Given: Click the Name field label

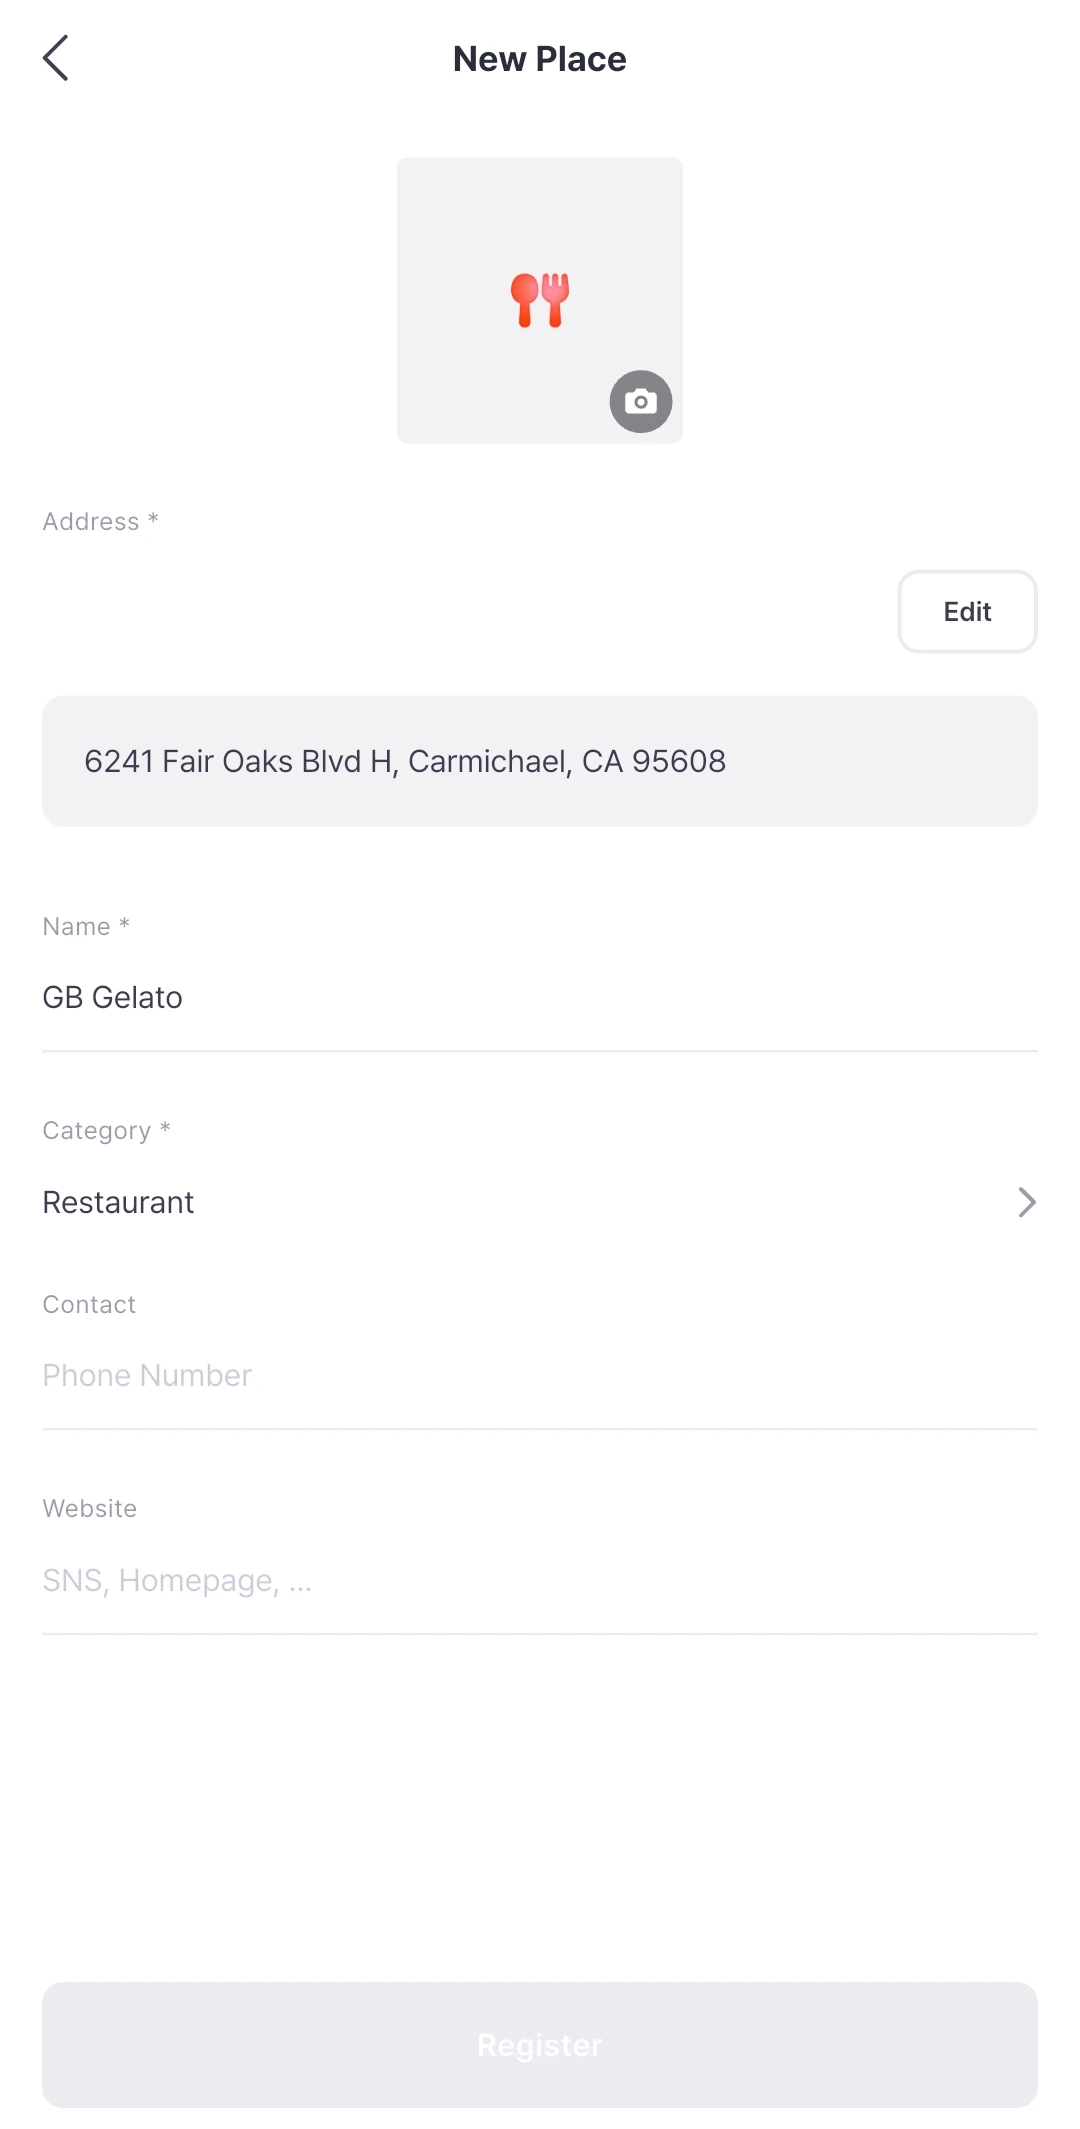Looking at the screenshot, I should click(x=77, y=927).
